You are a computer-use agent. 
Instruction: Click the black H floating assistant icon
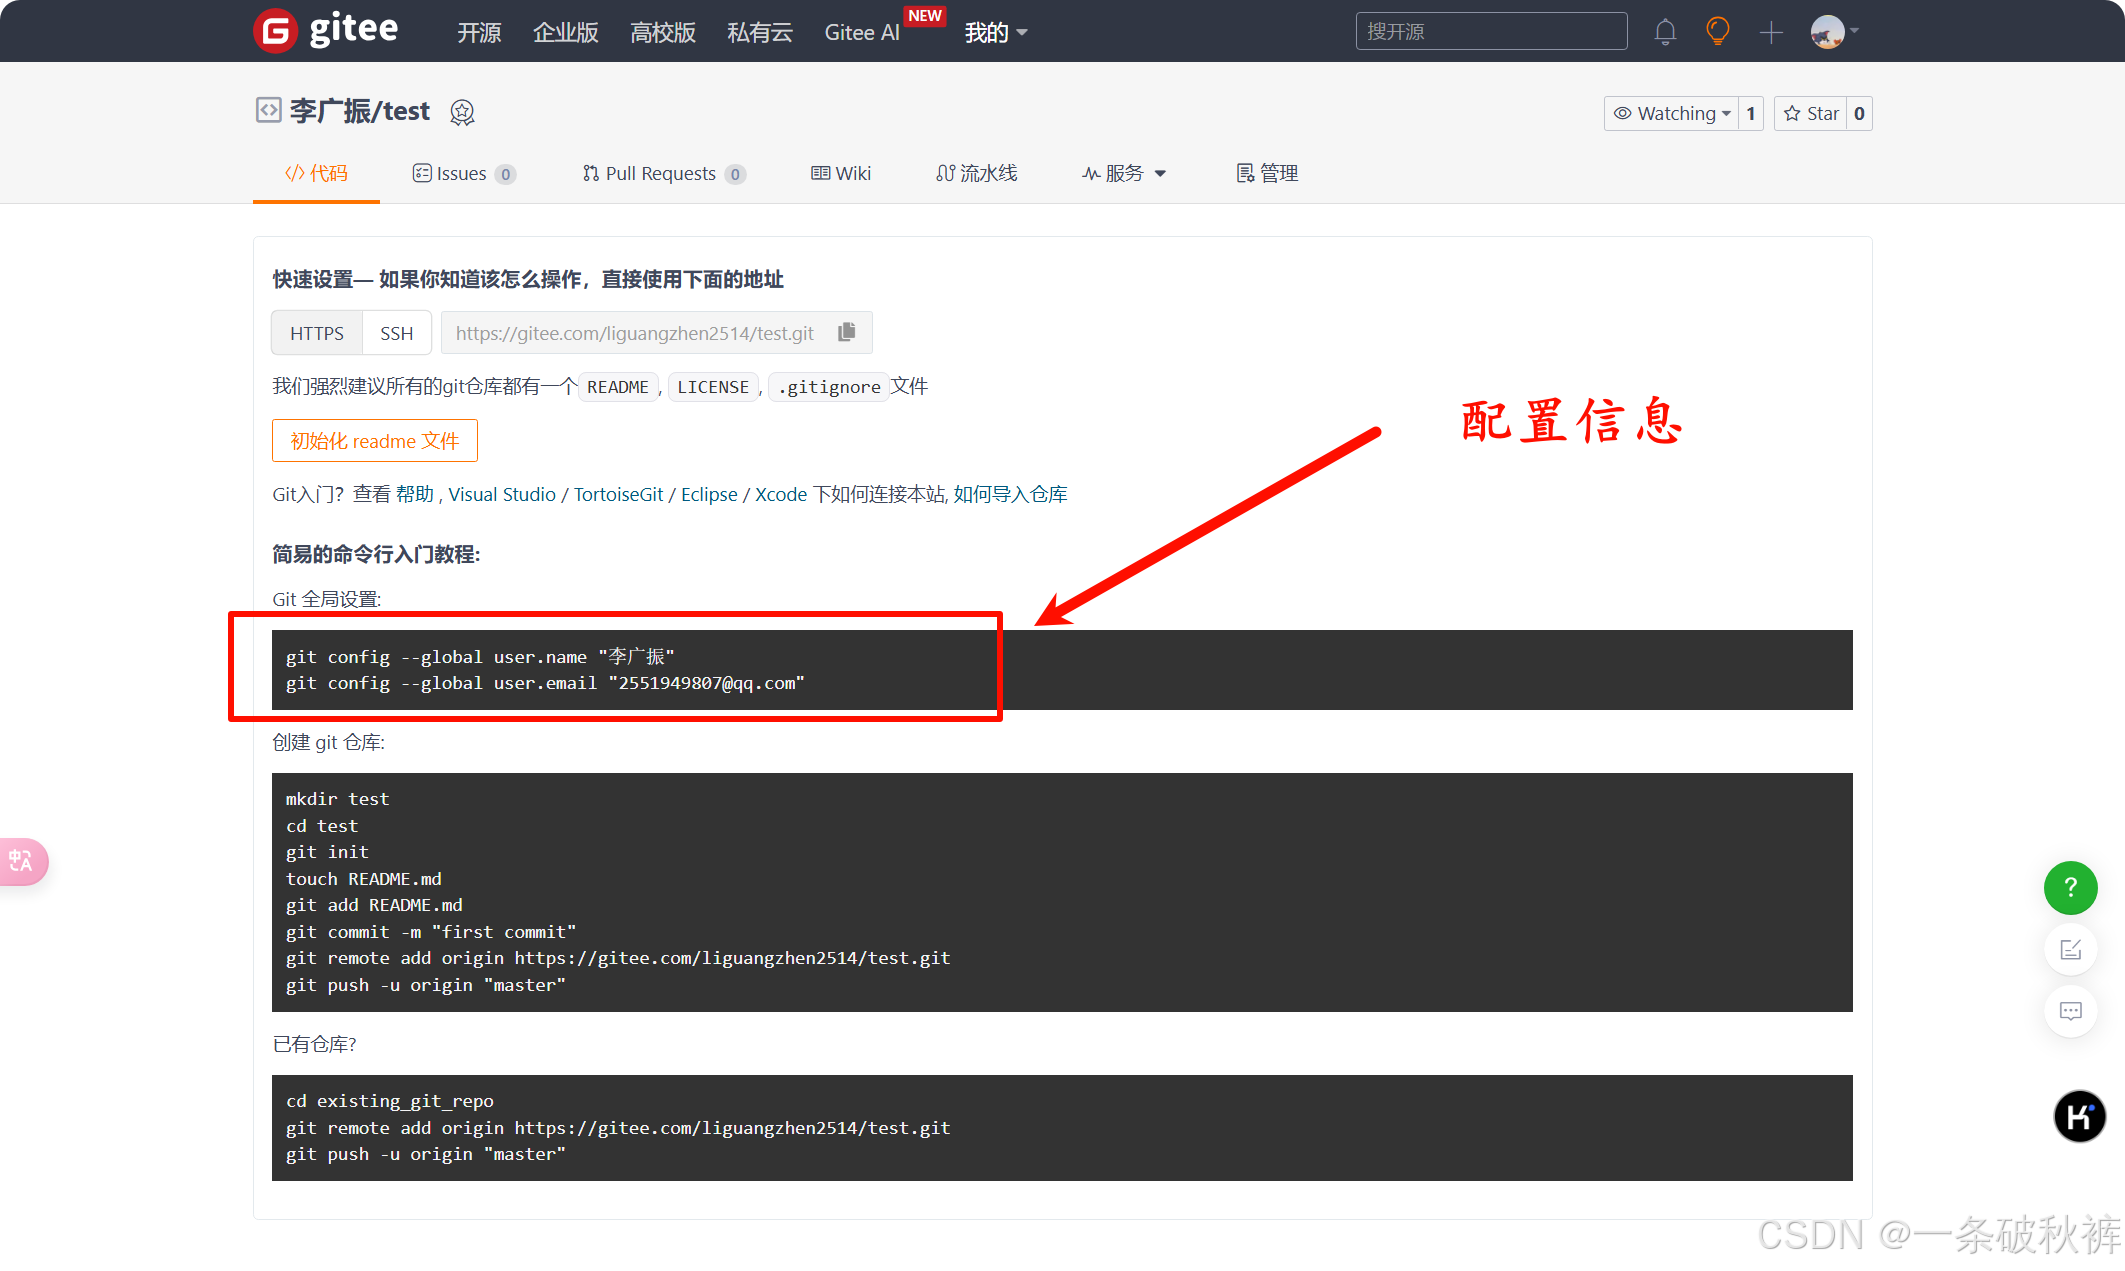2079,1116
